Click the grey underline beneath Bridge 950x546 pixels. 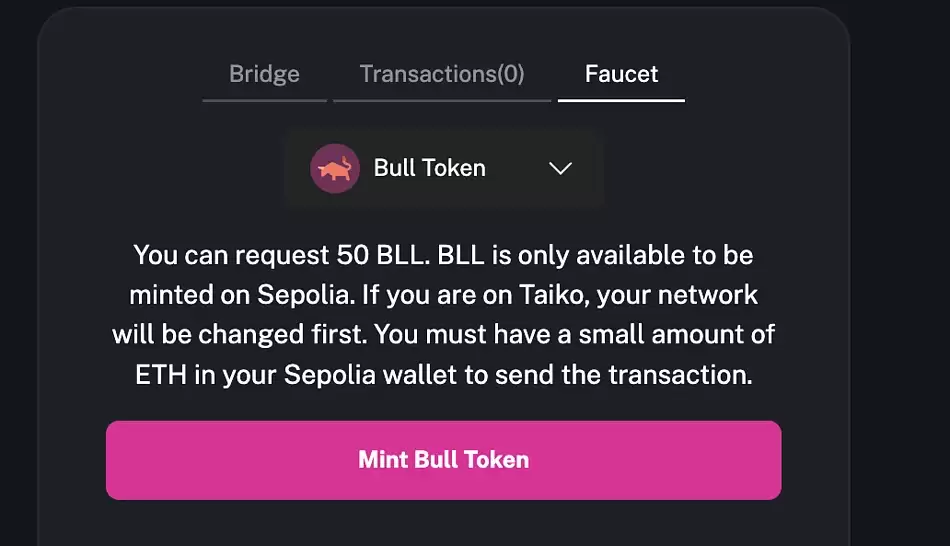coord(264,100)
